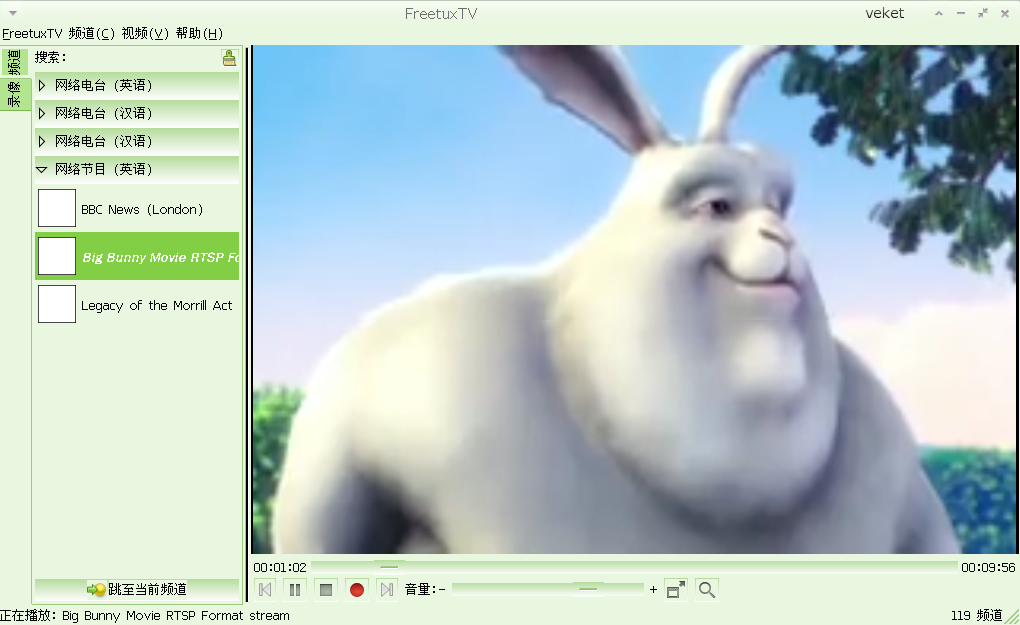Switch to the 频道 side tab
The width and height of the screenshot is (1020, 625).
tap(14, 62)
